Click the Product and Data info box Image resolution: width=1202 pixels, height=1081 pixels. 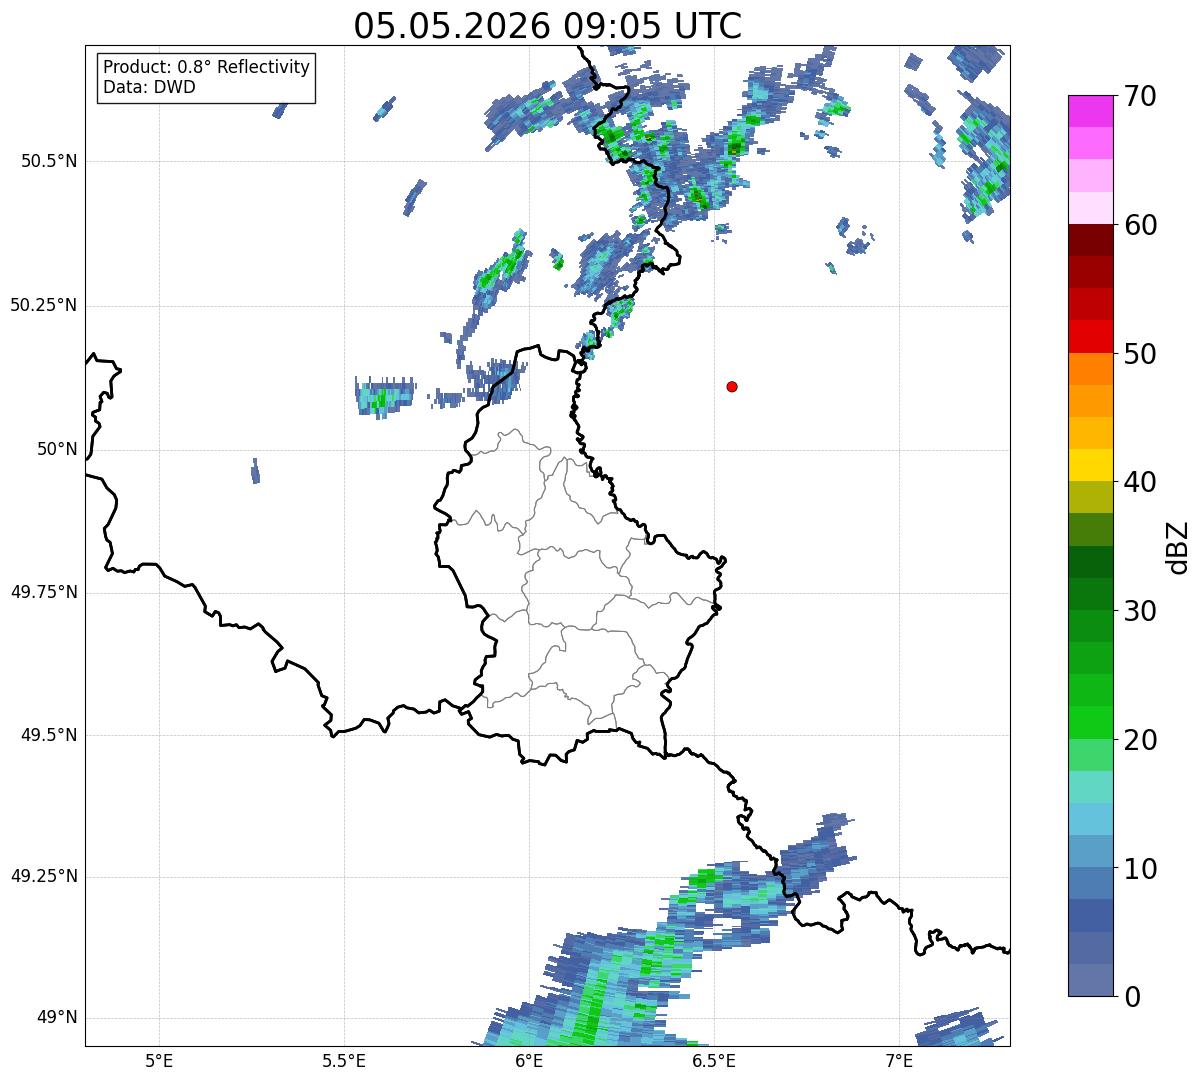pos(206,78)
